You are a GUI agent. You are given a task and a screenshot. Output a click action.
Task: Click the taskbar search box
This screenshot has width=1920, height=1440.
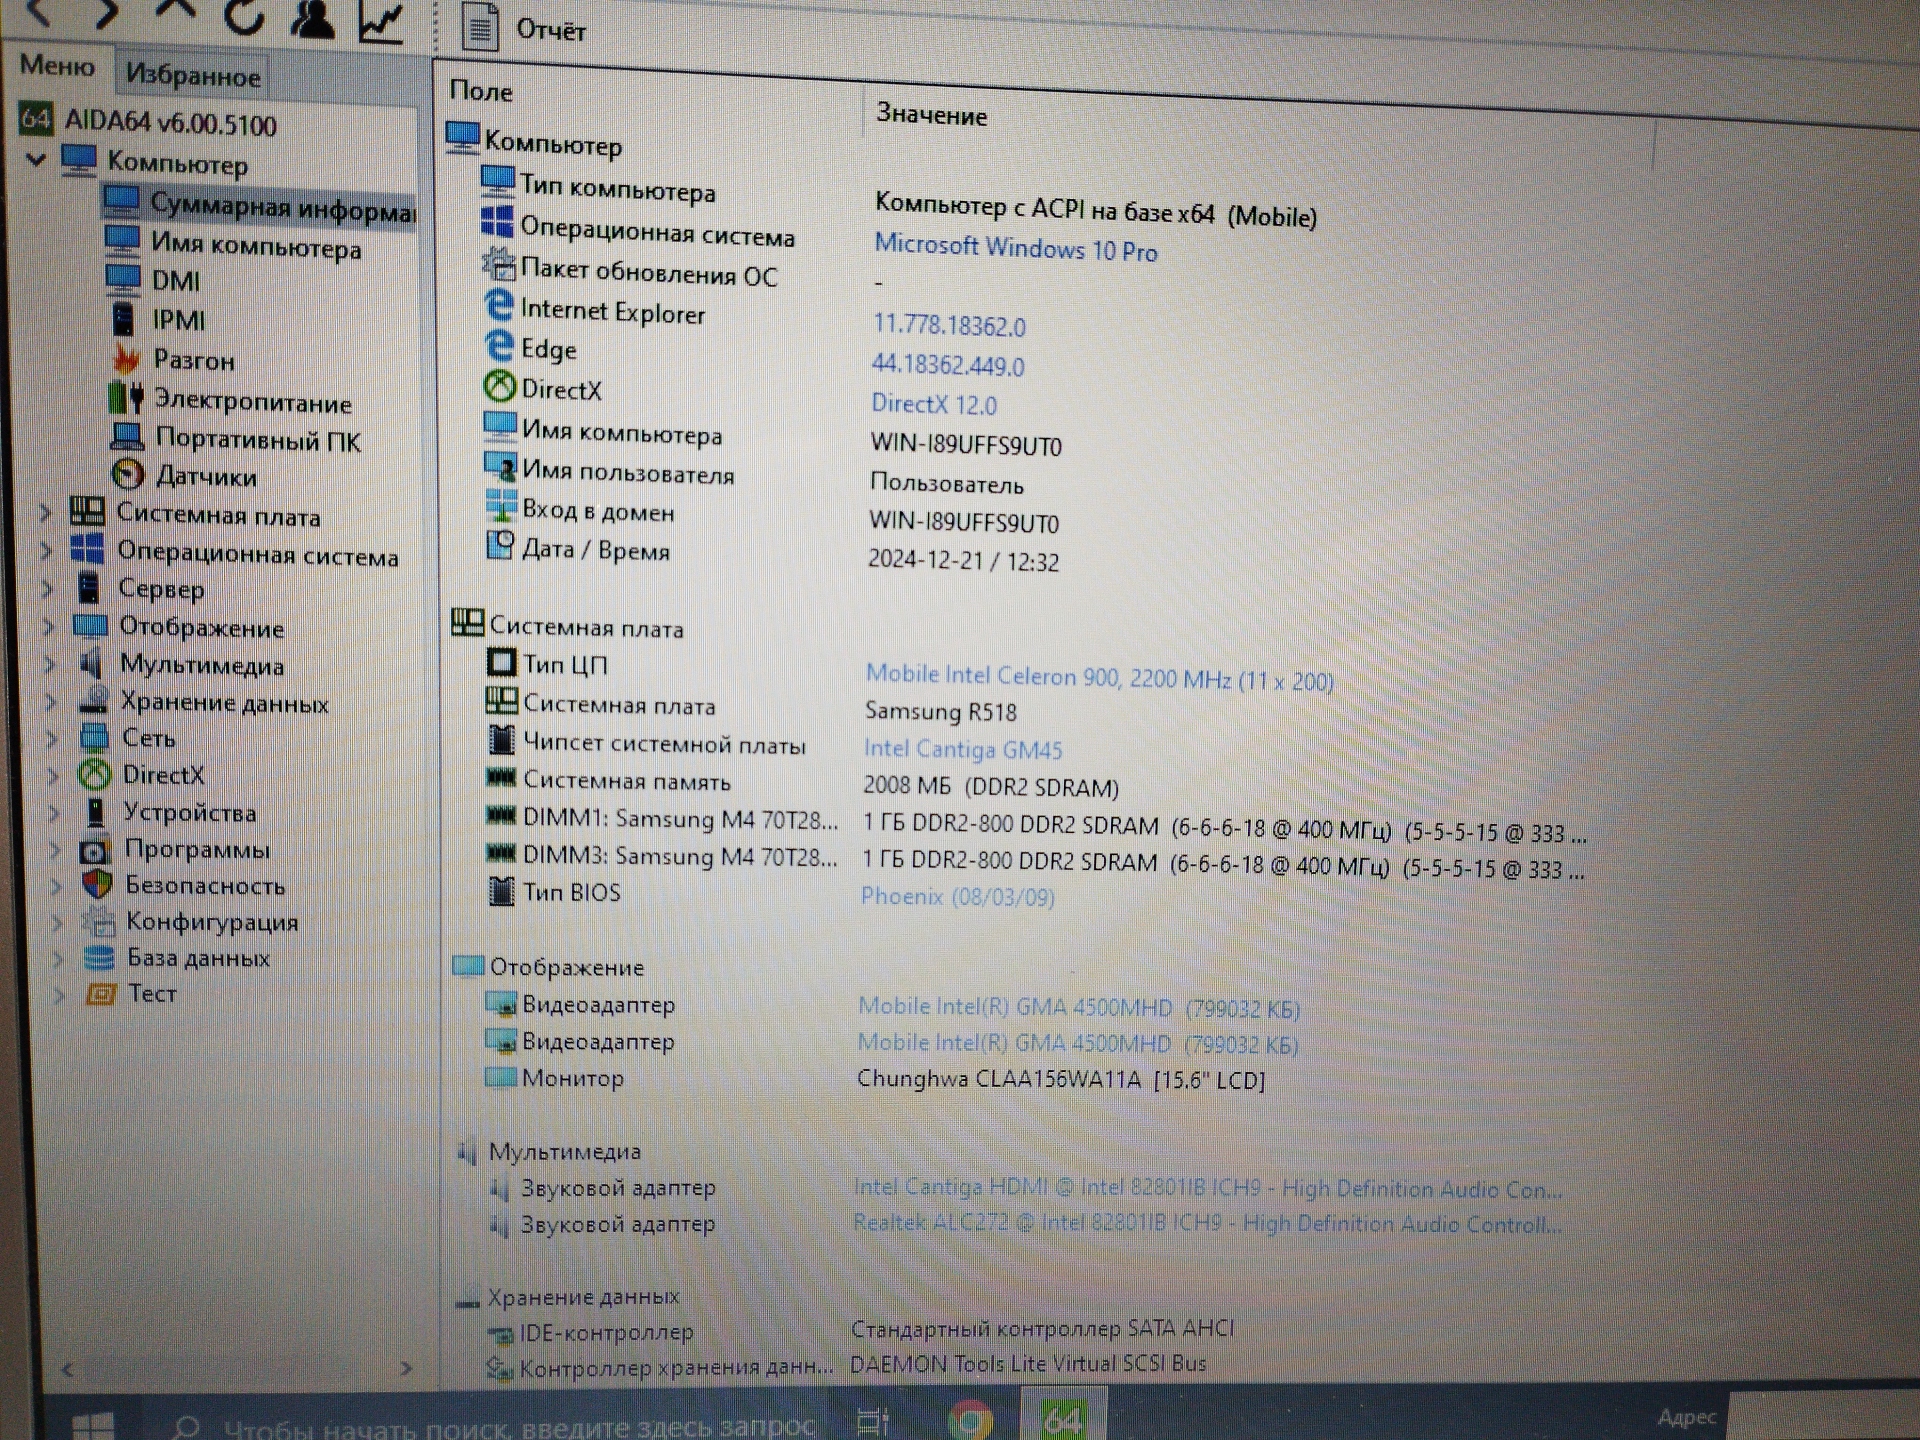pyautogui.click(x=490, y=1425)
